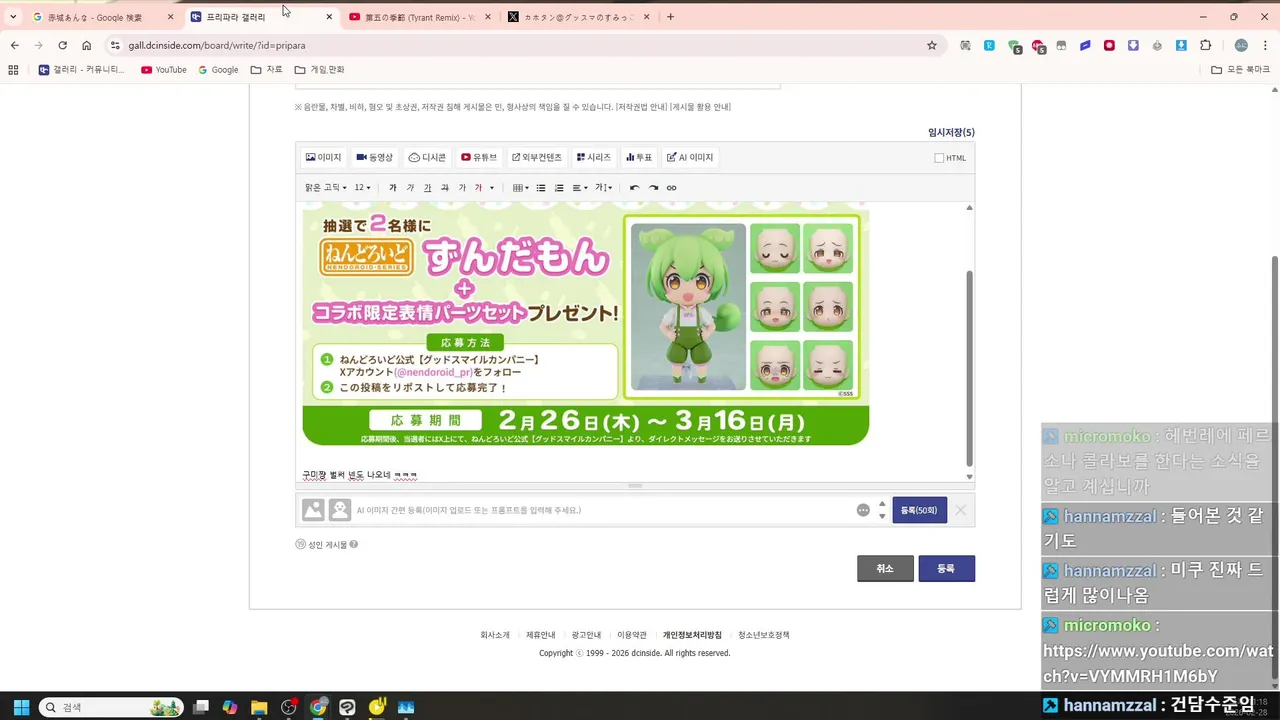Cancel writing with the 취소 button
Viewport: 1280px width, 720px height.
click(x=885, y=568)
